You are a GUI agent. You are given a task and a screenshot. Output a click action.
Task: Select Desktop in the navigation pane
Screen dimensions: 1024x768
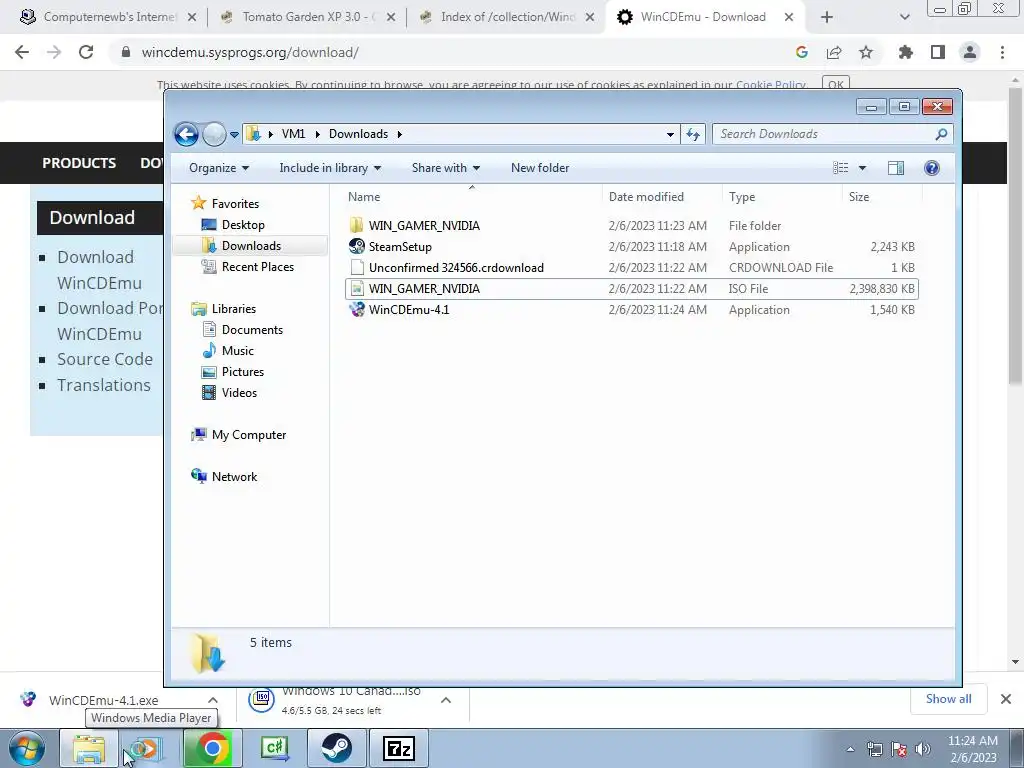[233, 225]
